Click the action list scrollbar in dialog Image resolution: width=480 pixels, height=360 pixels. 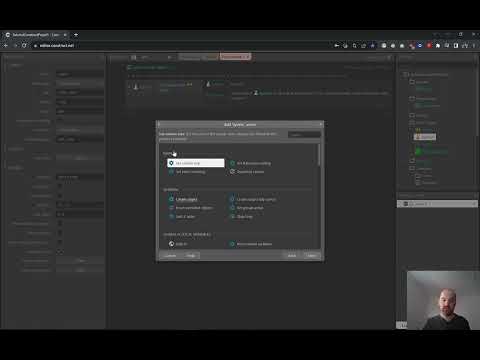click(319, 155)
